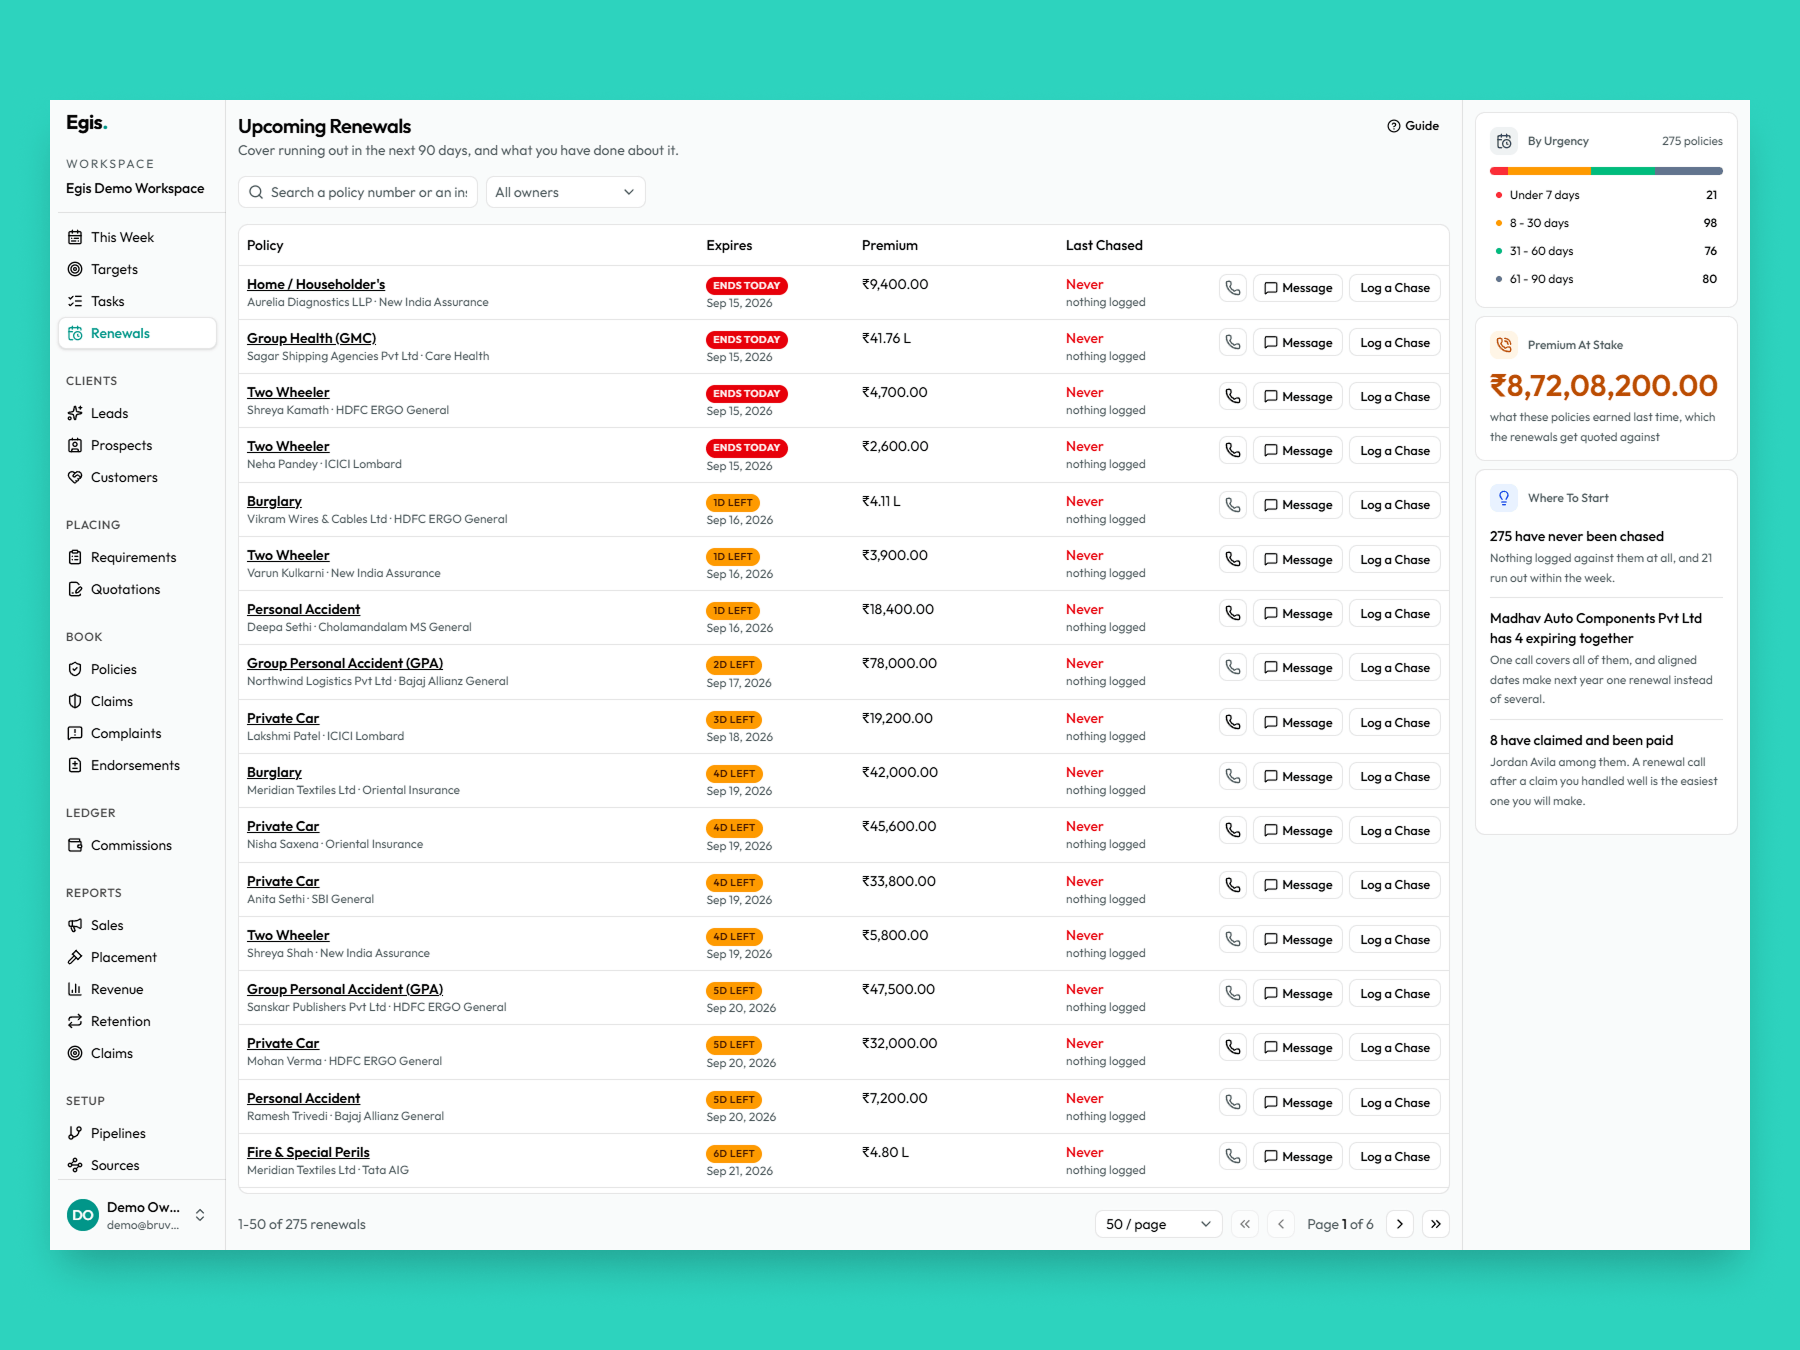The height and width of the screenshot is (1350, 1800).
Task: Open This Week in the sidebar
Action: click(138, 237)
